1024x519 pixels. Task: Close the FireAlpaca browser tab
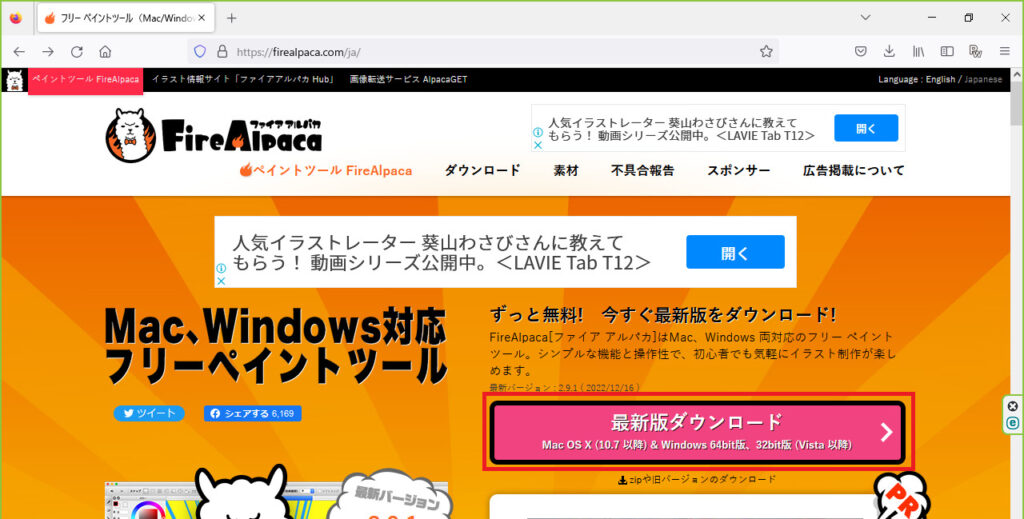202,18
